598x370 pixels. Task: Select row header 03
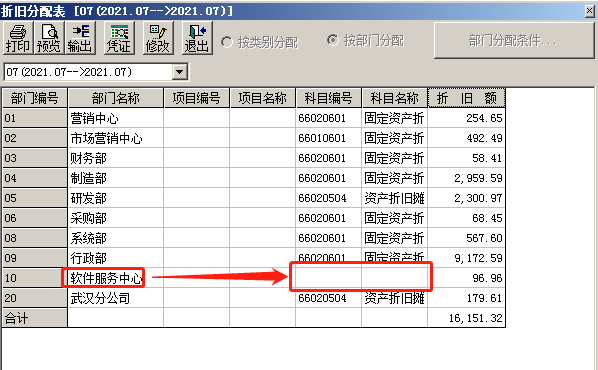[x=35, y=158]
